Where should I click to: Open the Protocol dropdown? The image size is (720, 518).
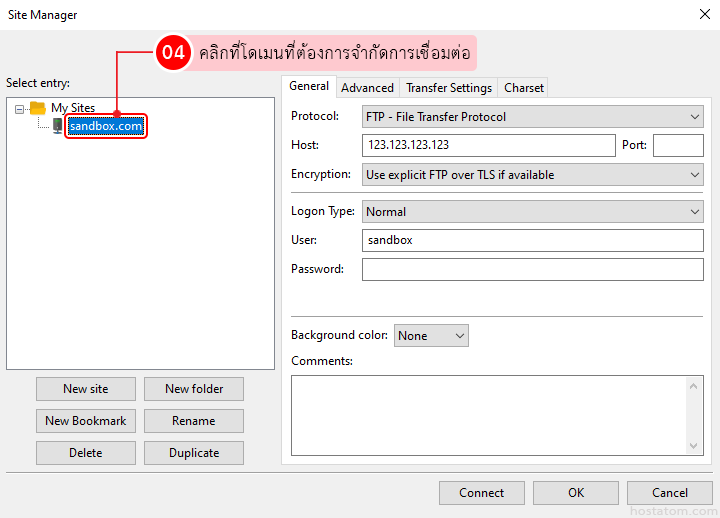(532, 117)
